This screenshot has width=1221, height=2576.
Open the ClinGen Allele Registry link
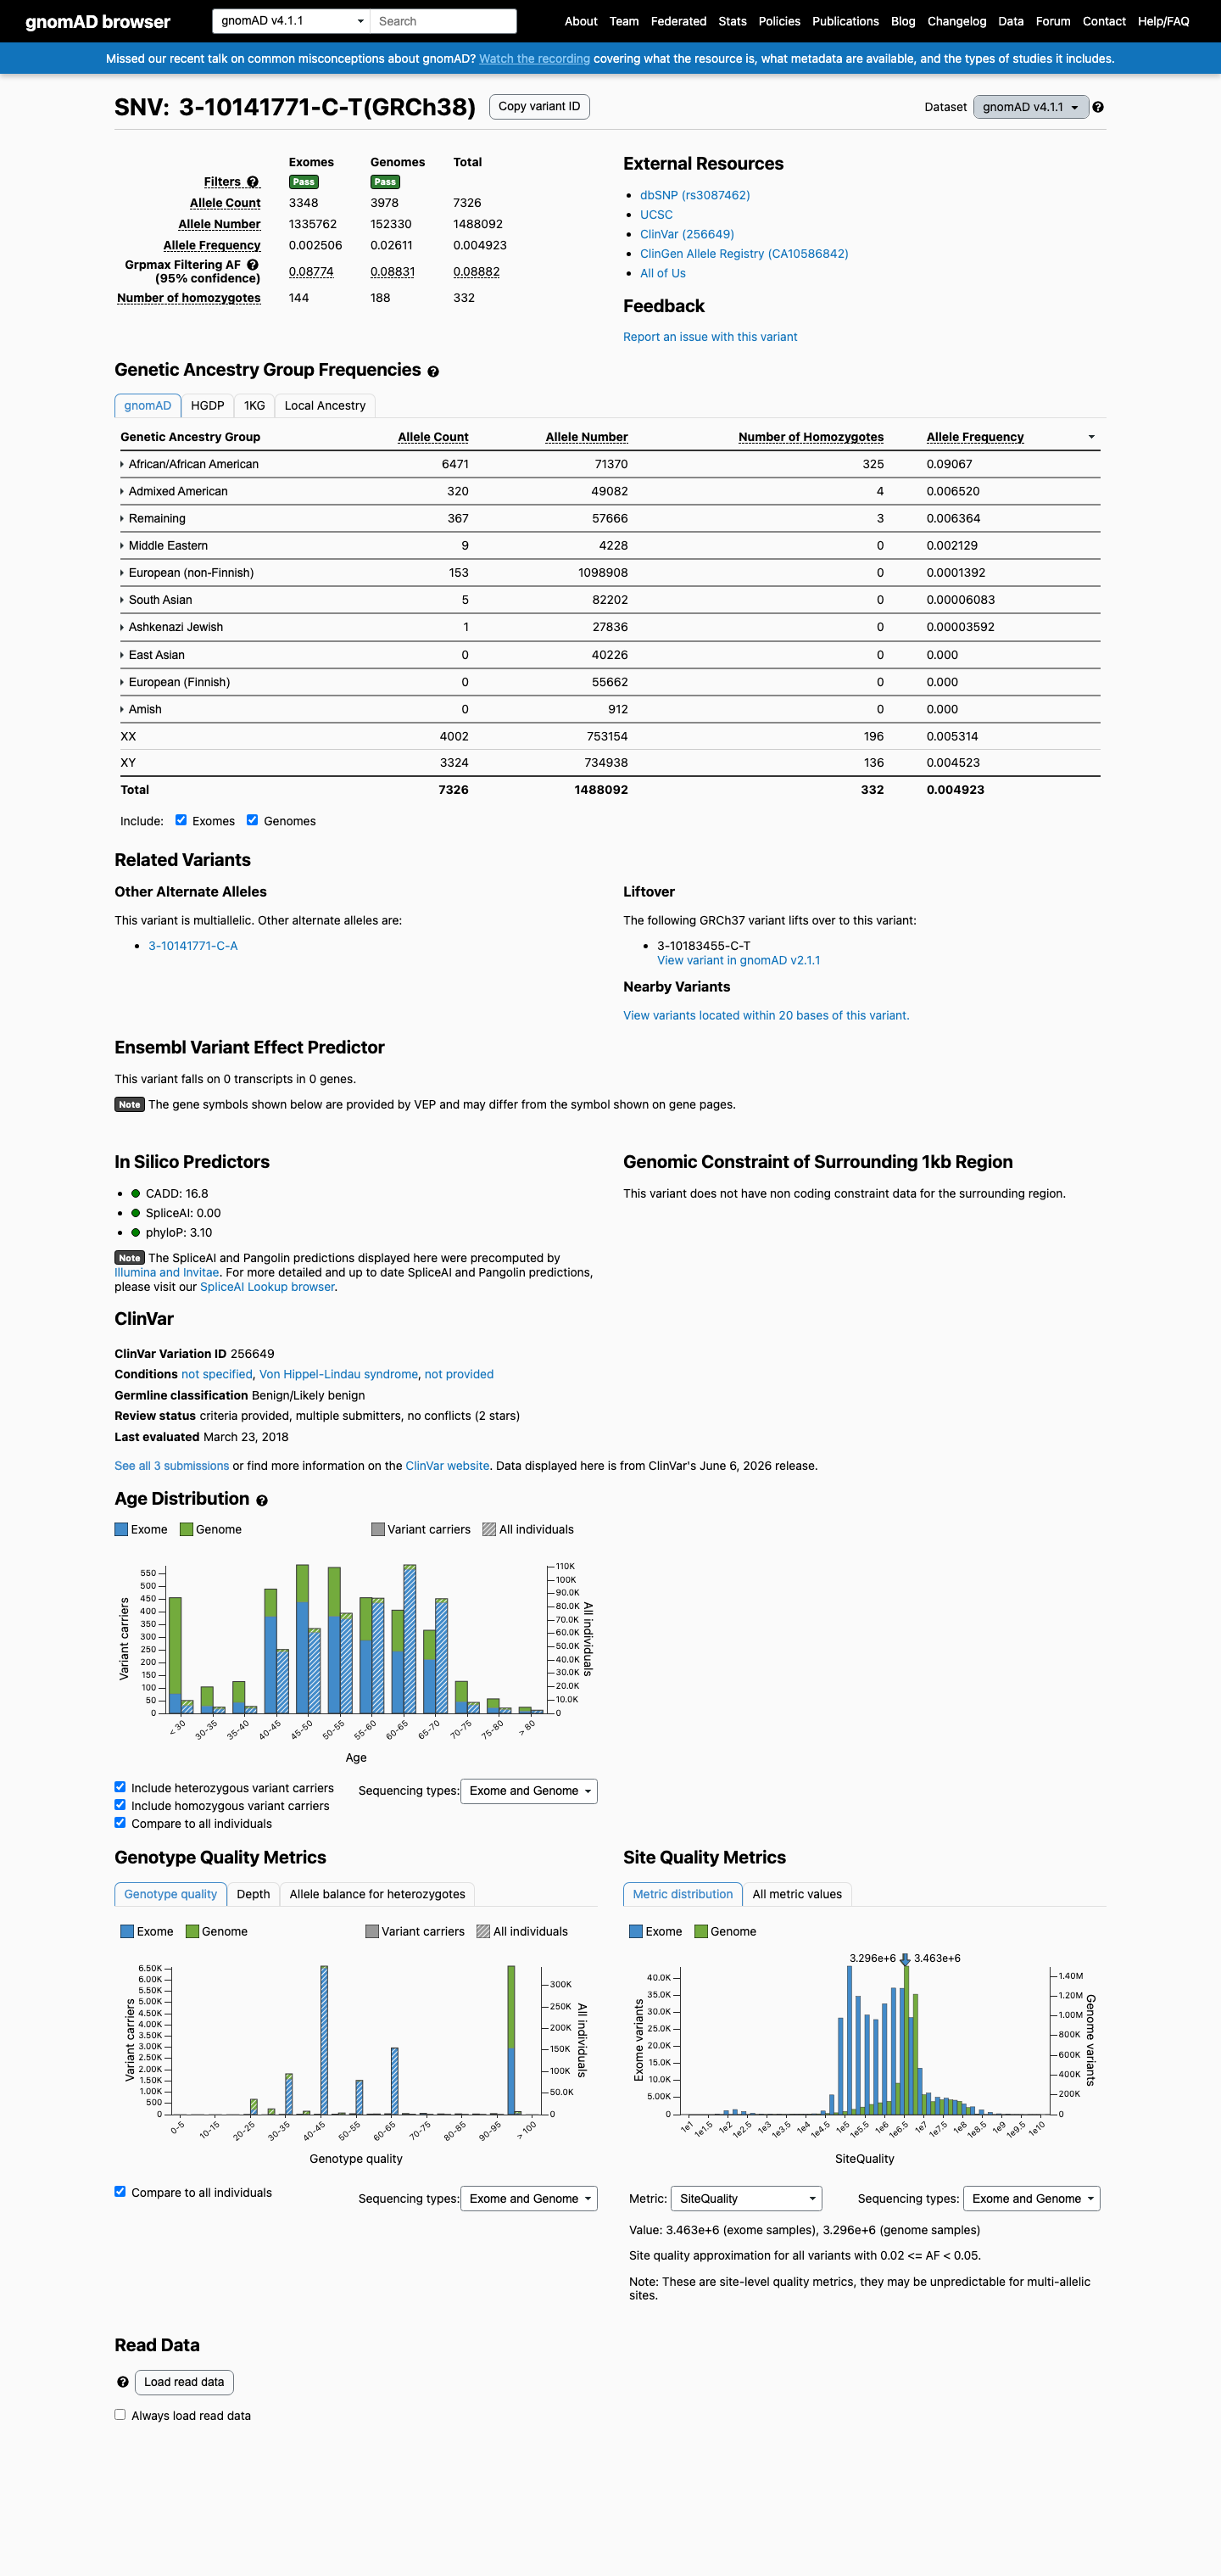click(x=744, y=254)
